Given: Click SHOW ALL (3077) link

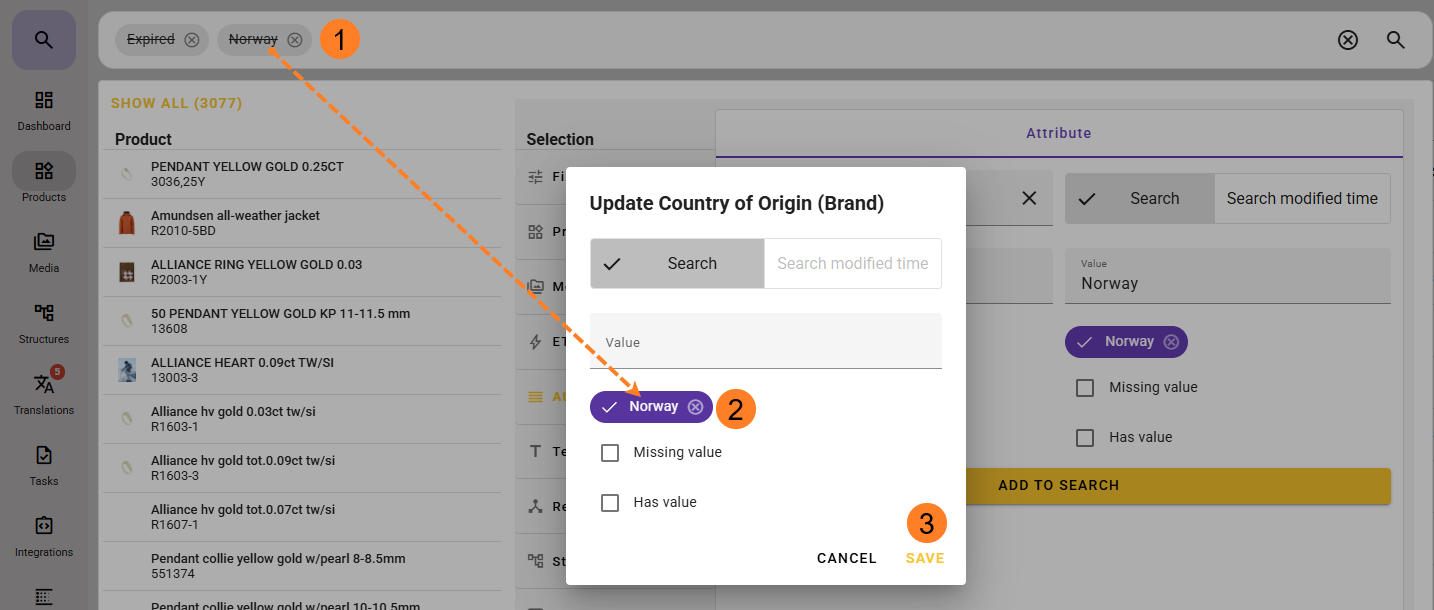Looking at the screenshot, I should (x=176, y=103).
